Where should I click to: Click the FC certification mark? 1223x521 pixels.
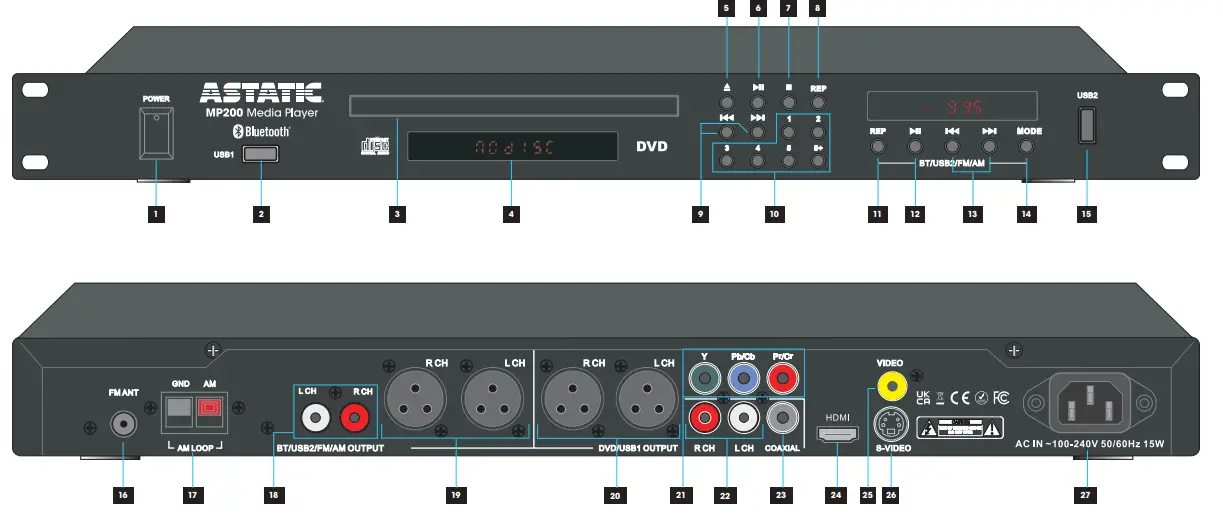[x=1002, y=398]
